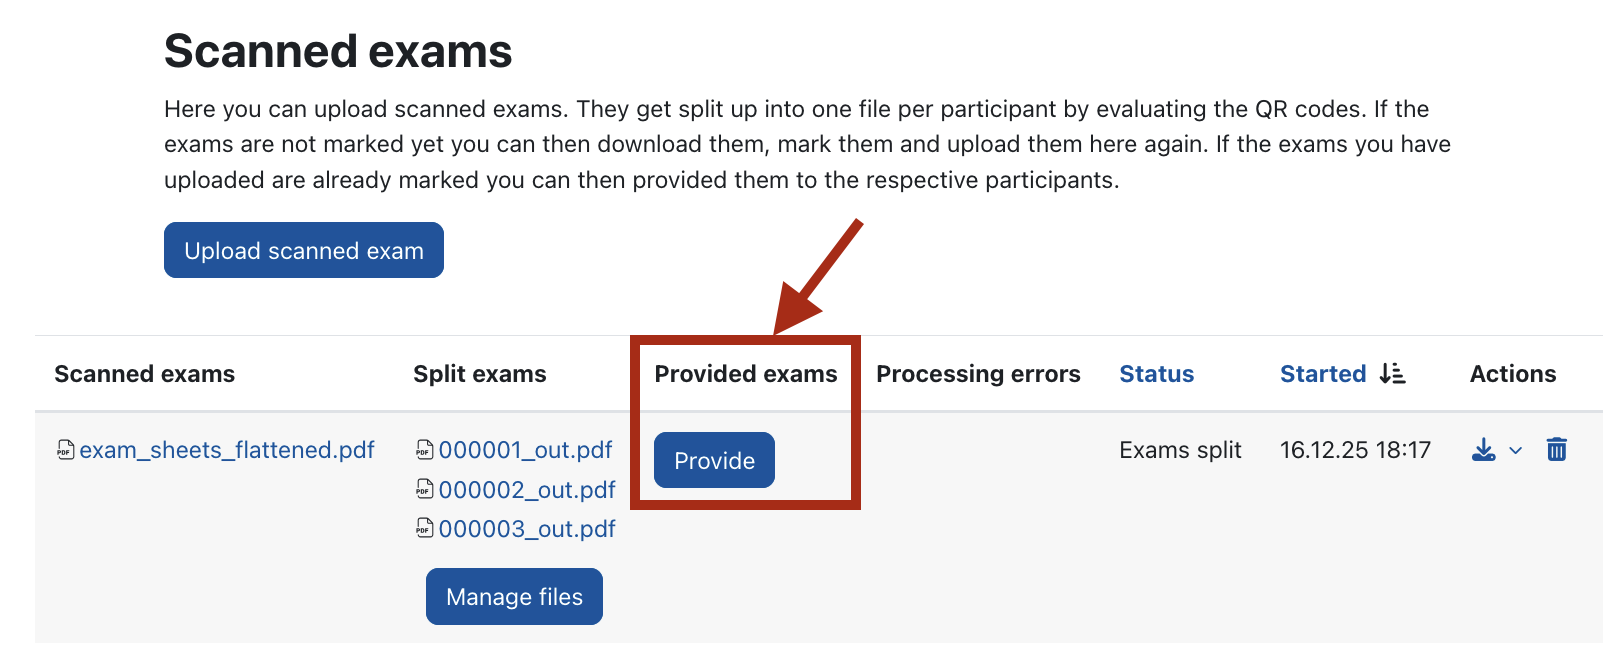The image size is (1622, 666).
Task: Sort table by Status column
Action: tap(1156, 374)
